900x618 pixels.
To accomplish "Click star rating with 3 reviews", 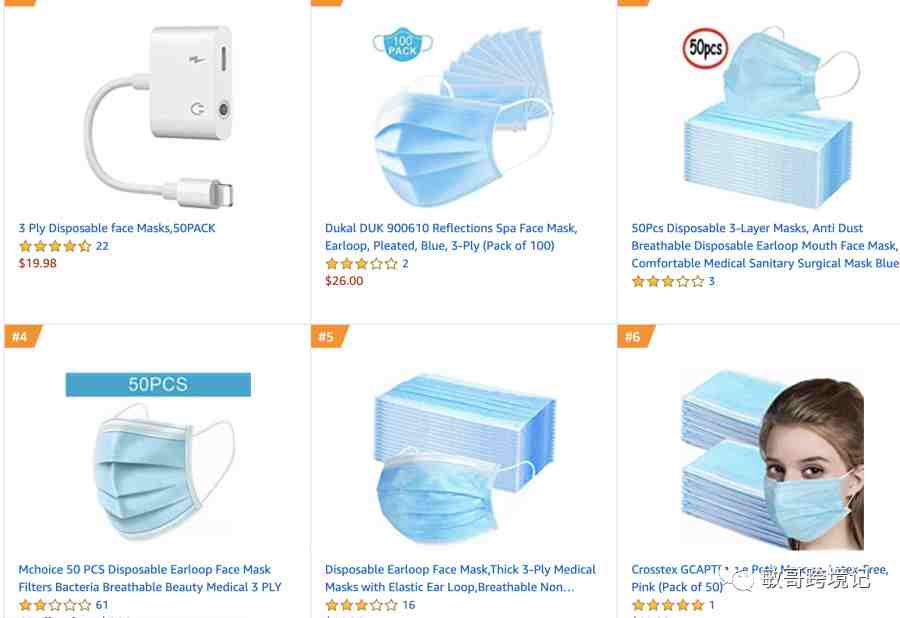I will click(668, 281).
